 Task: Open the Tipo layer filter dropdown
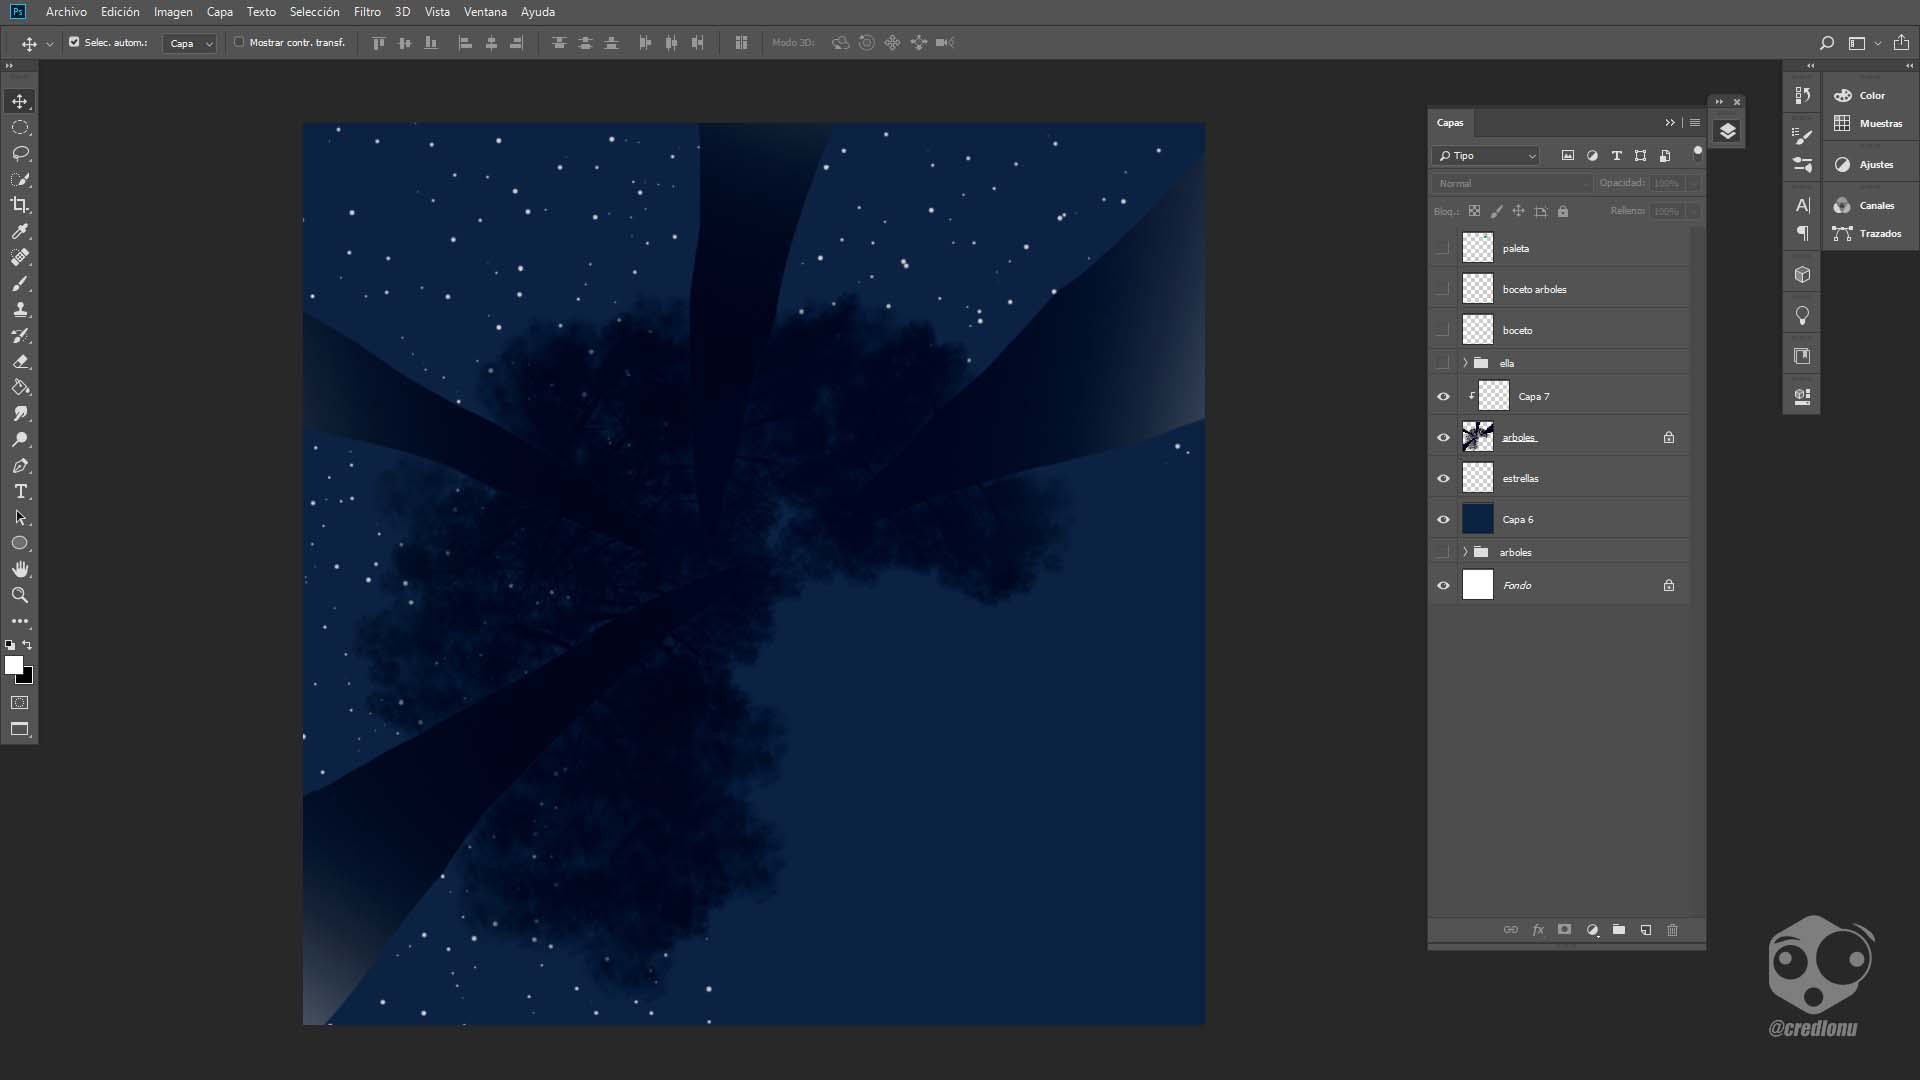[x=1486, y=156]
